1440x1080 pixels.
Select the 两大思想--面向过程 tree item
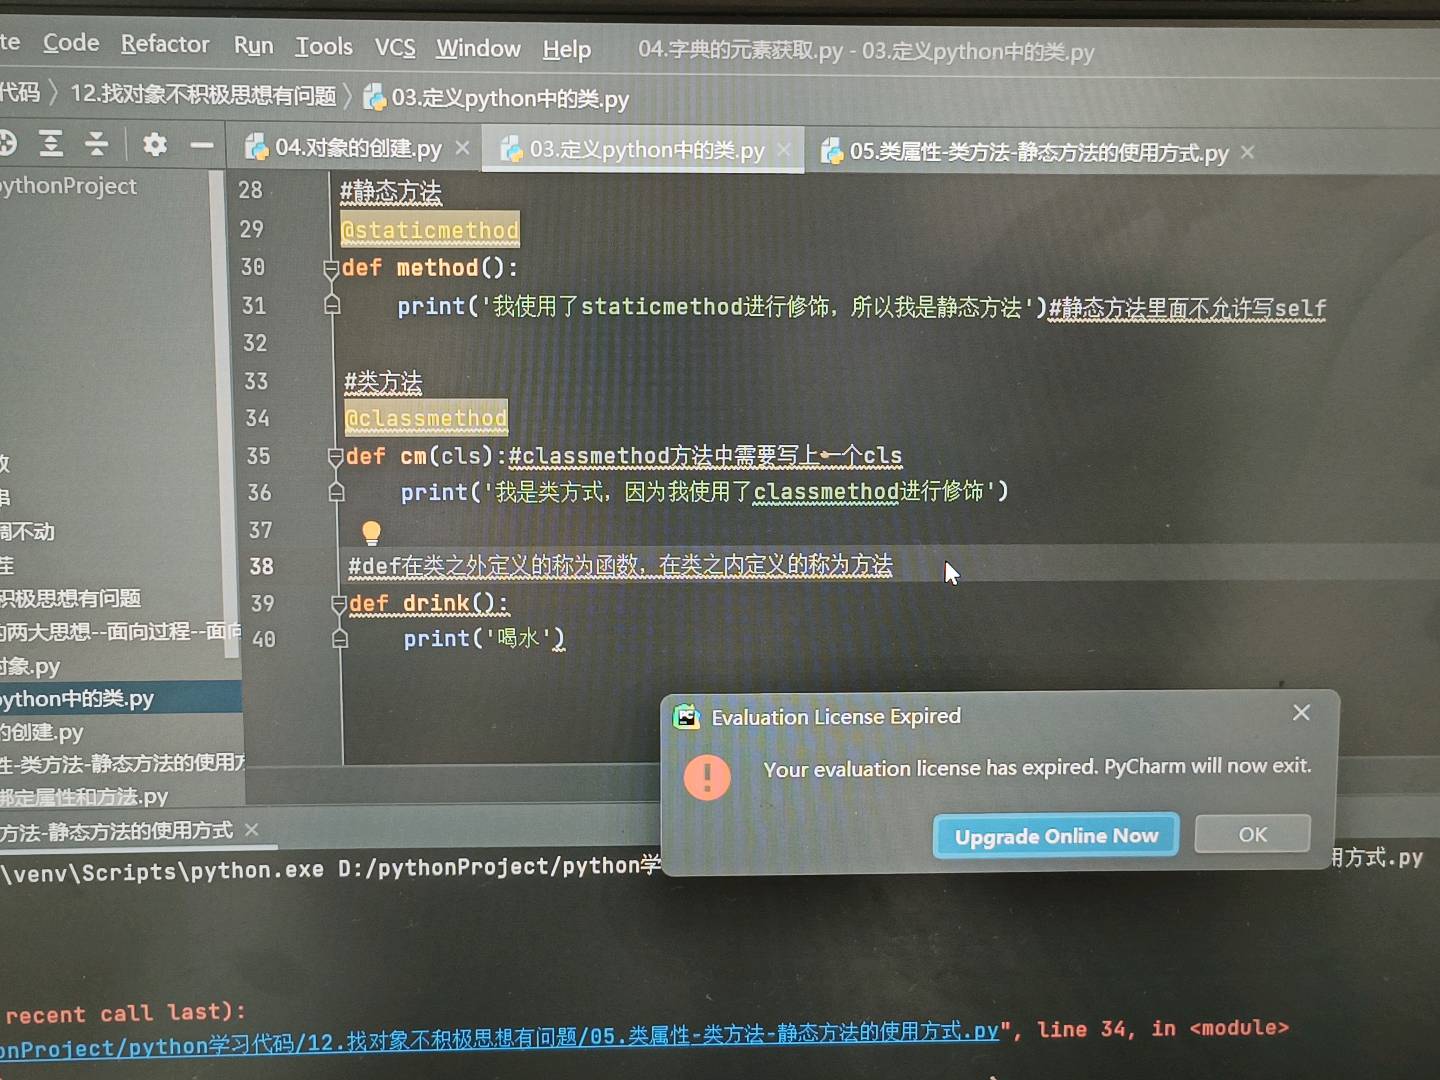tap(120, 631)
